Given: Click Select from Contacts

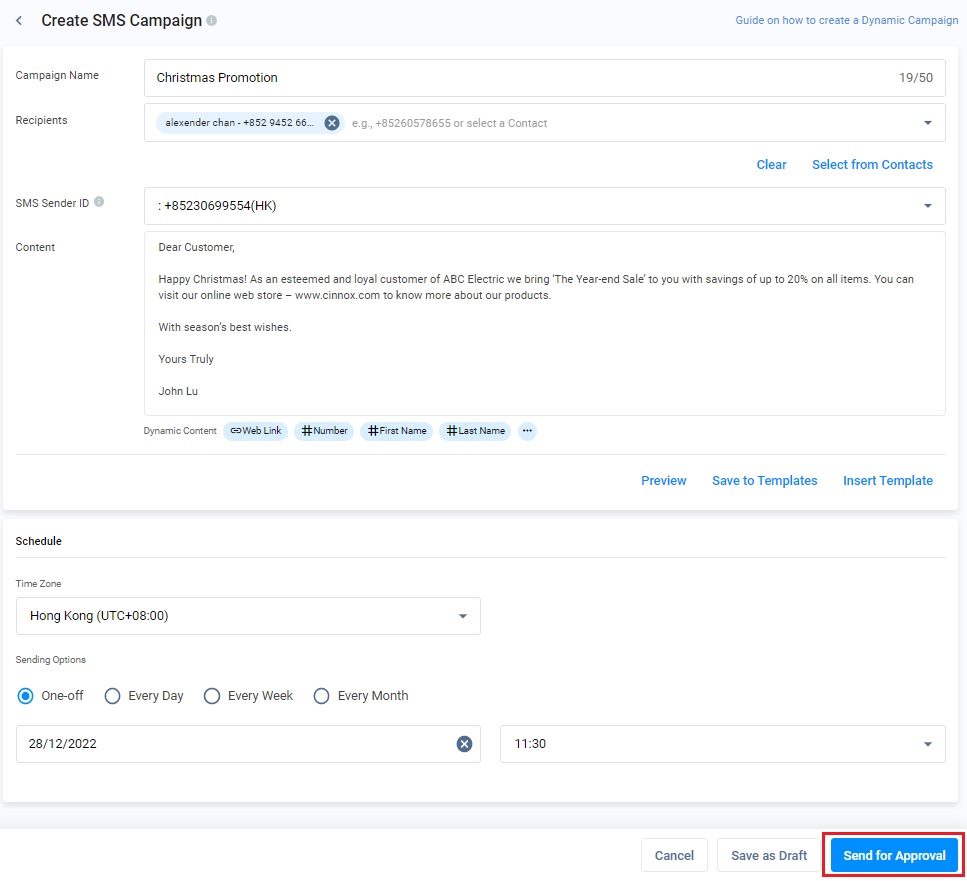Looking at the screenshot, I should [x=872, y=165].
